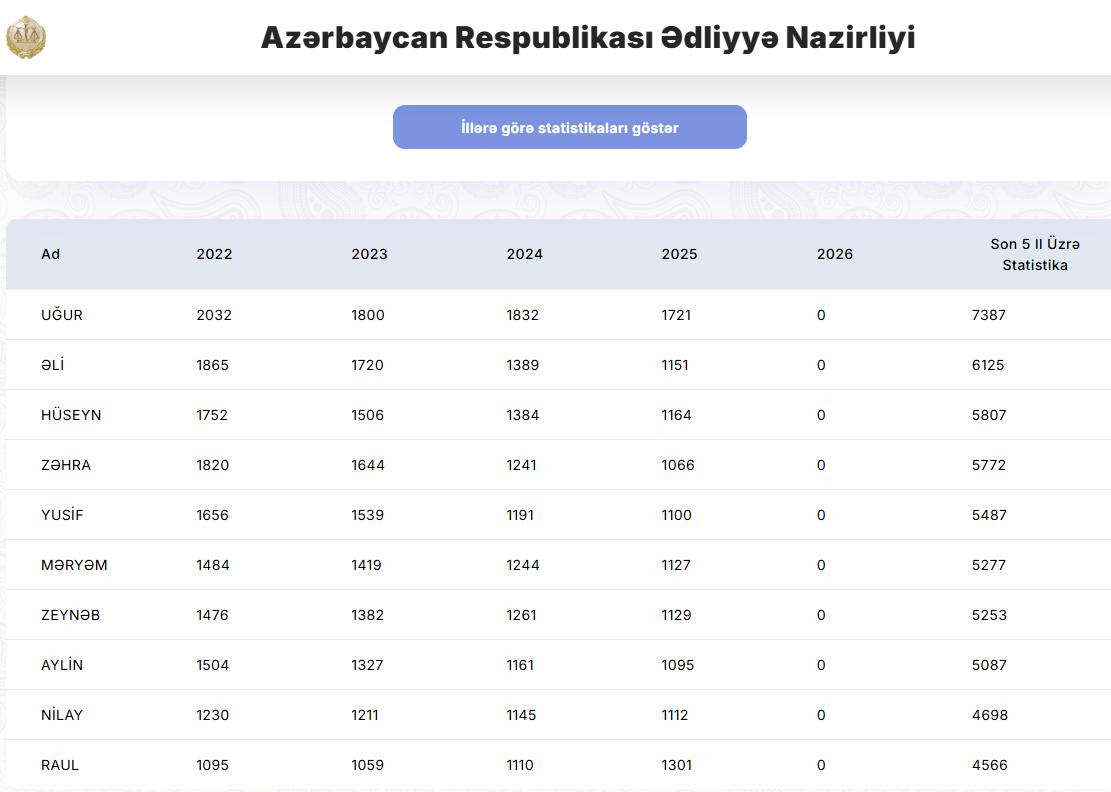Click the ZƏHRA name cell
Screen dimensions: 1111x792
click(x=66, y=465)
